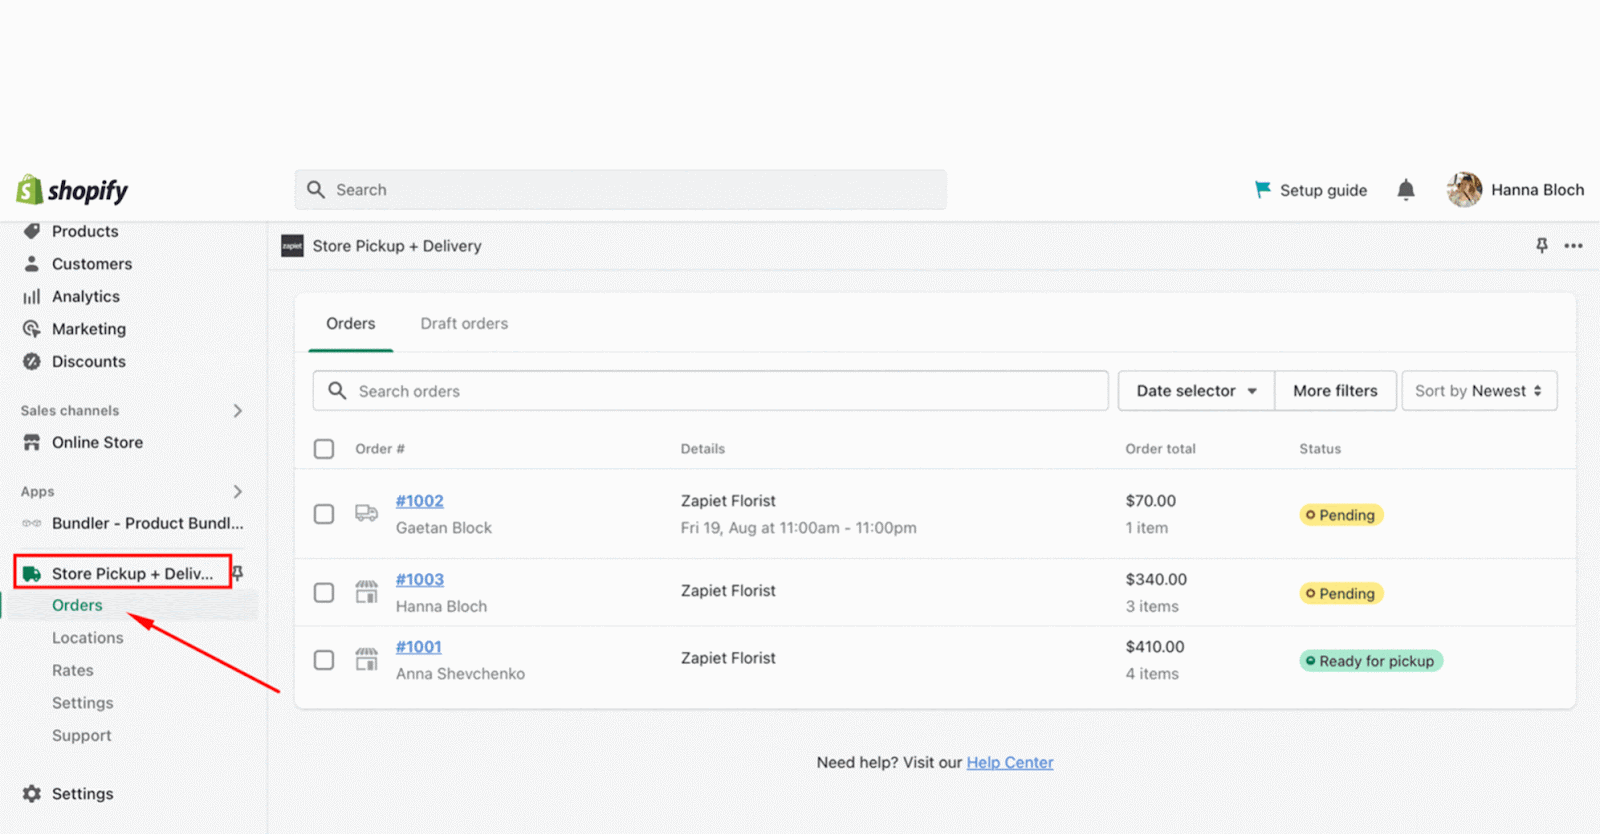This screenshot has width=1600, height=835.
Task: Click the More filters button
Action: tap(1335, 390)
